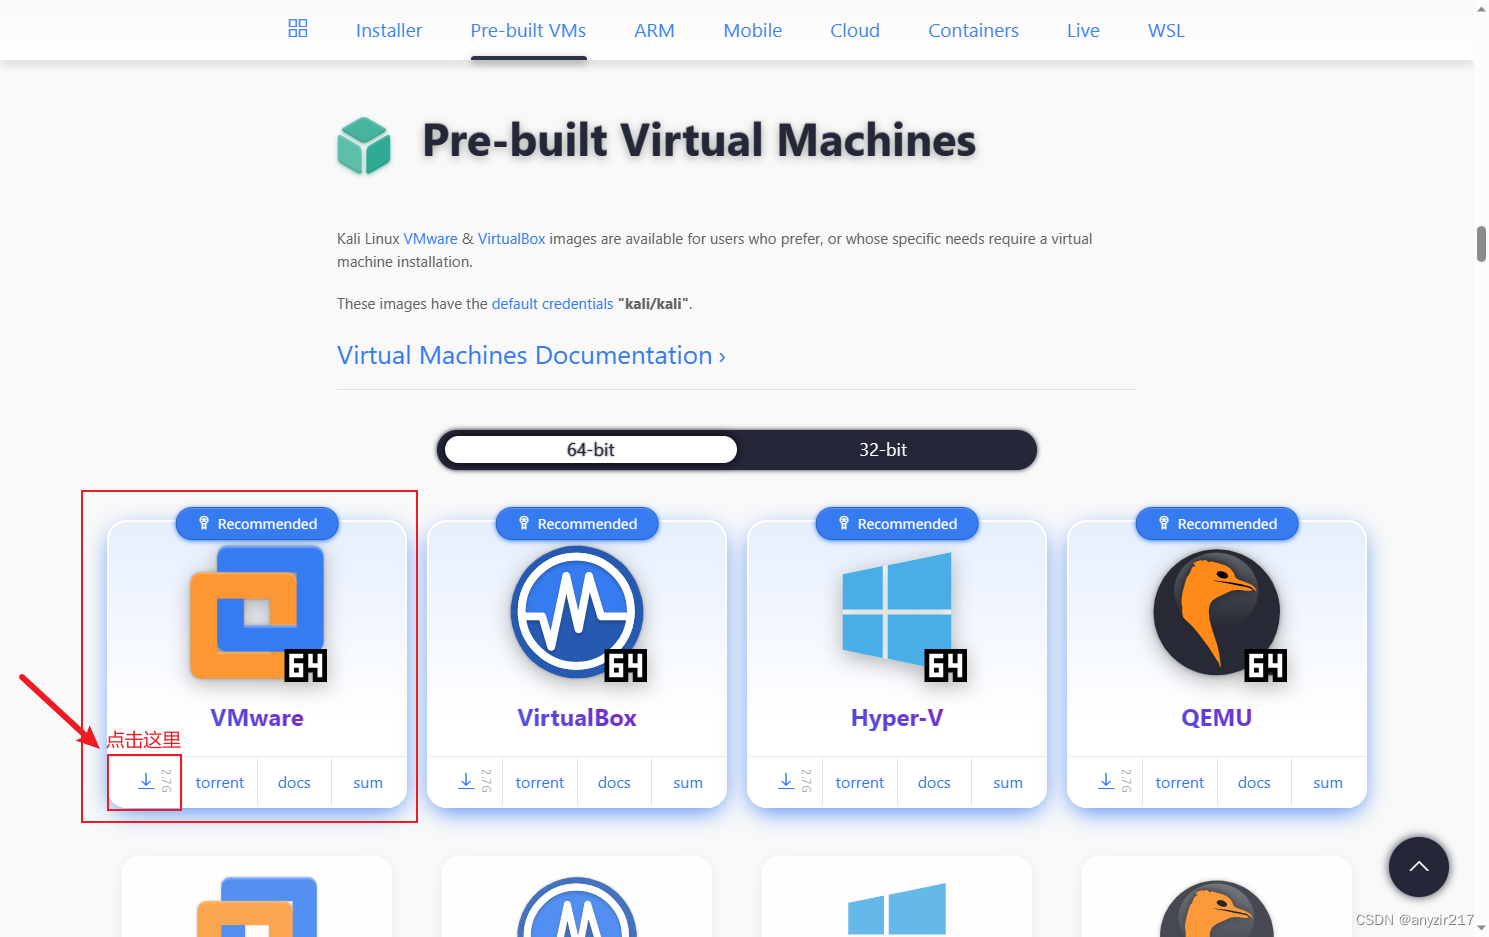
Task: Click the back-to-top arrow button
Action: (1418, 867)
